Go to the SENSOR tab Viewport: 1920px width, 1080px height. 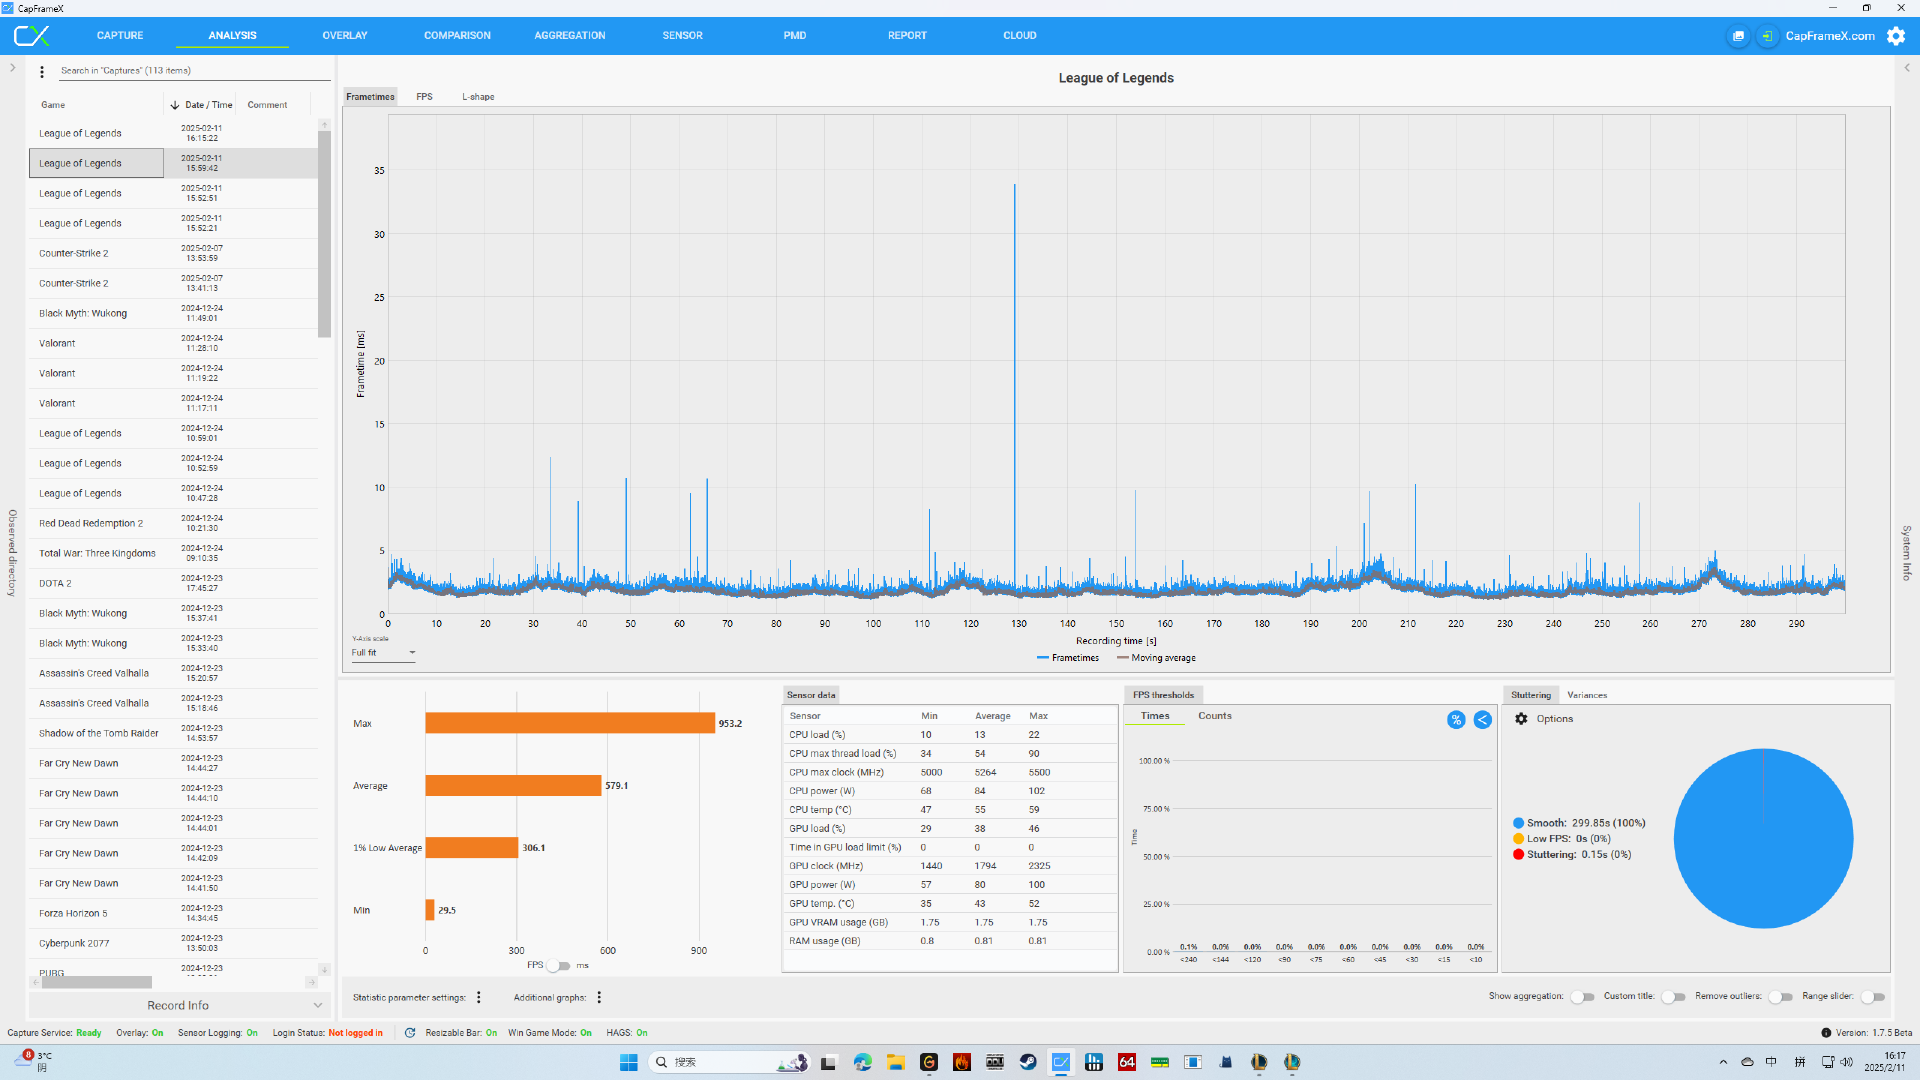[x=682, y=36]
